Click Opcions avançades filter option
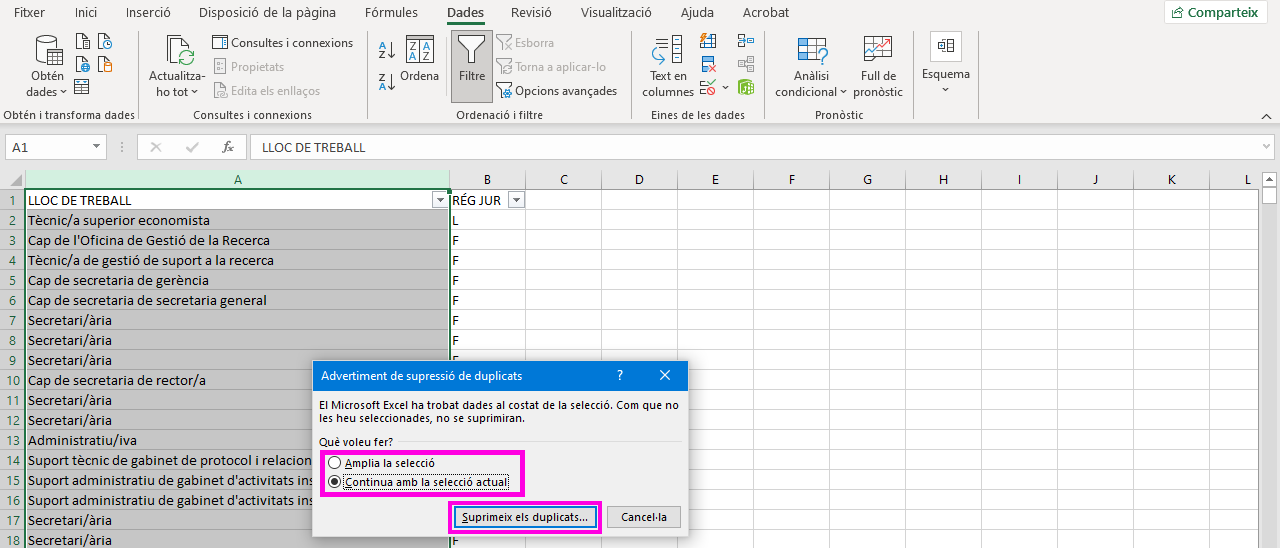 tap(557, 91)
